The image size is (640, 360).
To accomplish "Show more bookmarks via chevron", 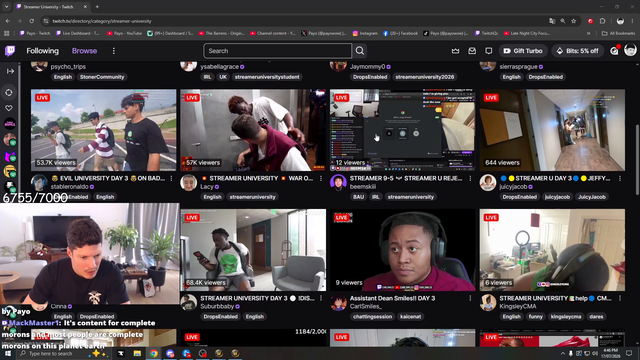I will click(x=589, y=33).
